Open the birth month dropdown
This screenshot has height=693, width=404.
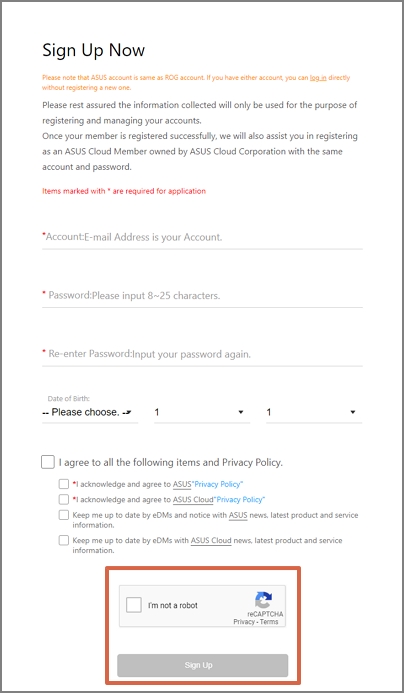point(202,412)
